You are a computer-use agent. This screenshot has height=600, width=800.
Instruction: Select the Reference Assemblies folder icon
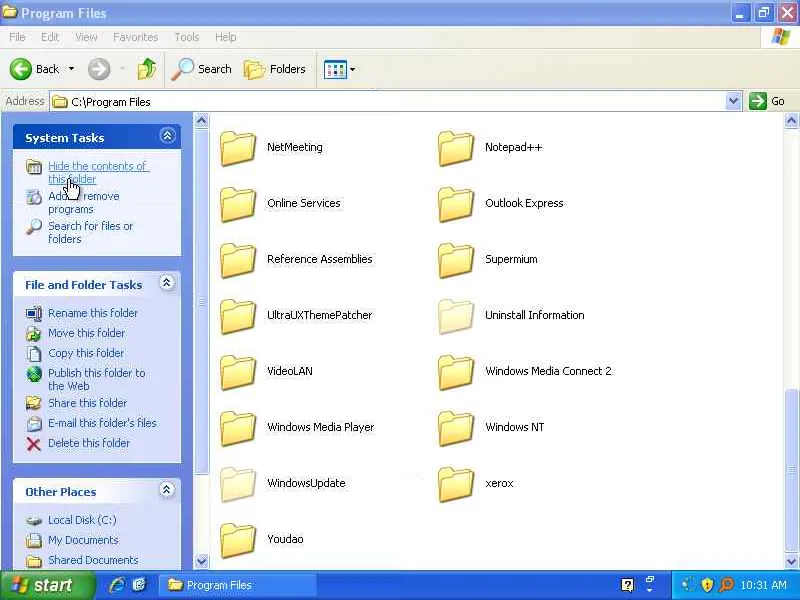pos(238,260)
